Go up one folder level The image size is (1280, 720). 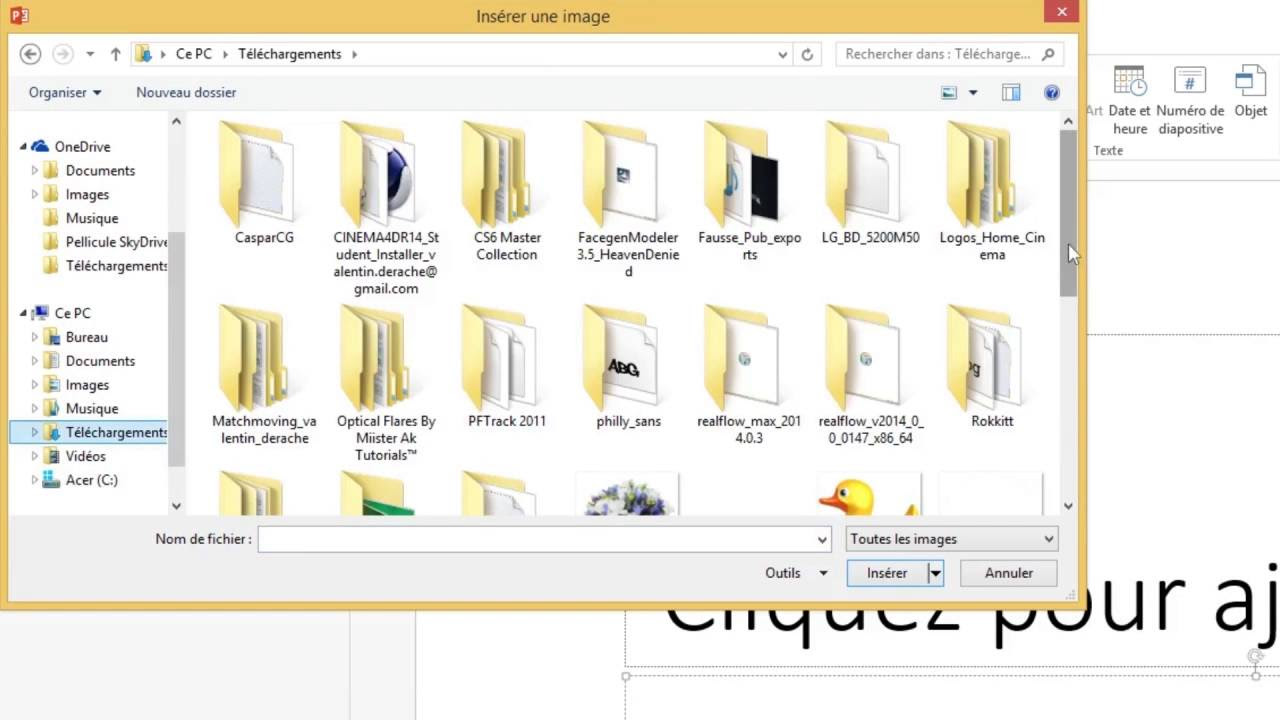pyautogui.click(x=115, y=54)
